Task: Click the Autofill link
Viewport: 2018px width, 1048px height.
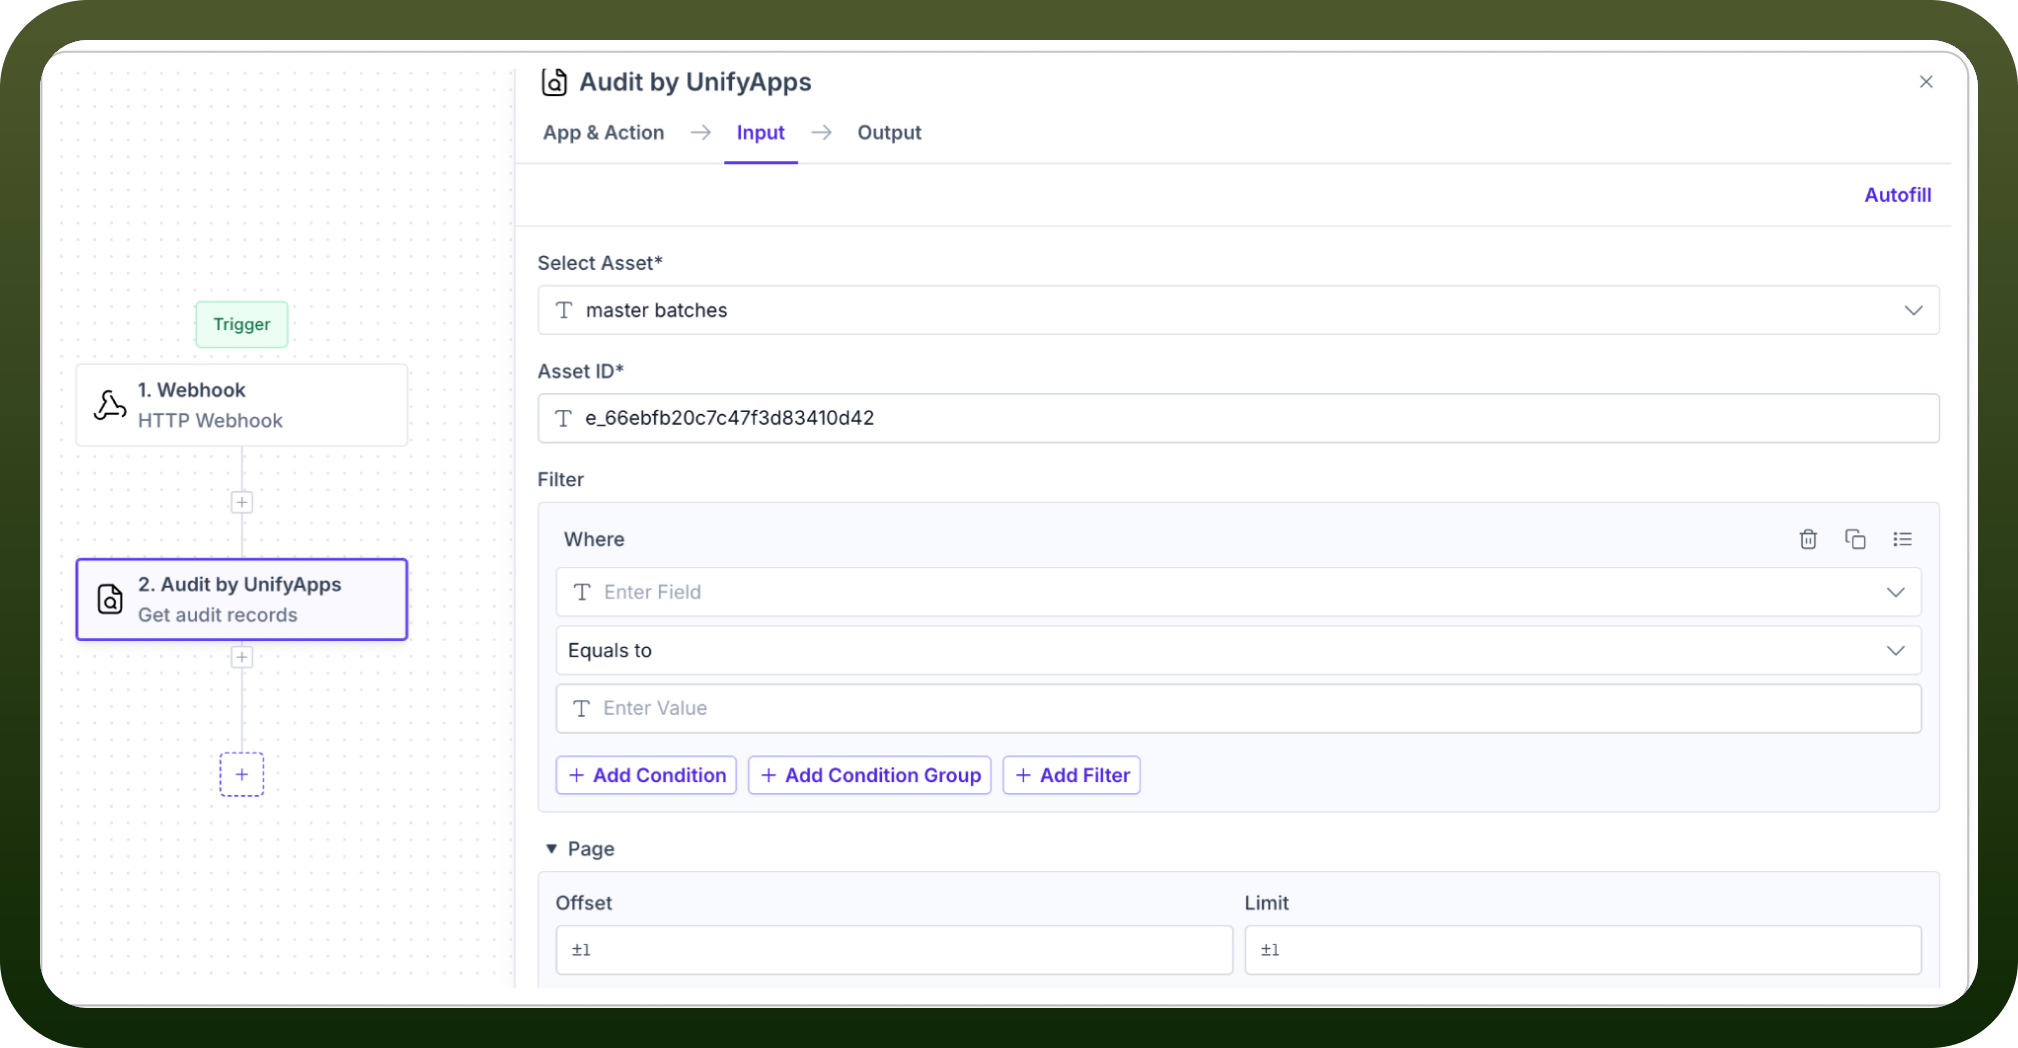Action: 1897,195
